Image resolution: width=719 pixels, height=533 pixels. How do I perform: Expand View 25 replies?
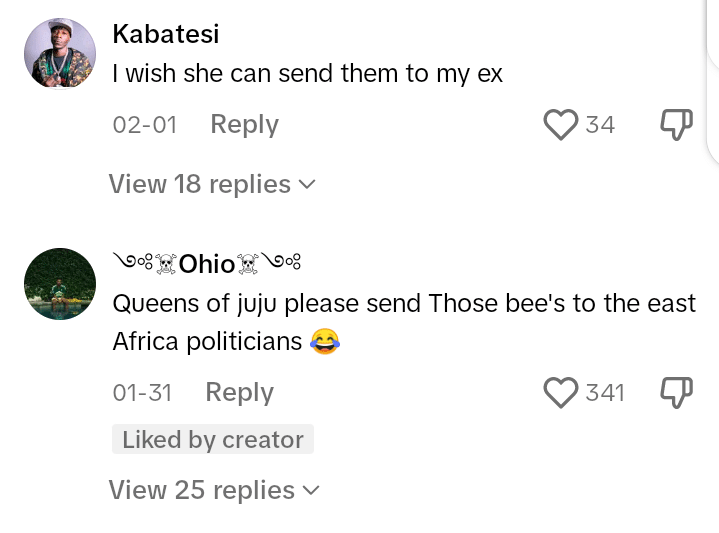tap(201, 490)
